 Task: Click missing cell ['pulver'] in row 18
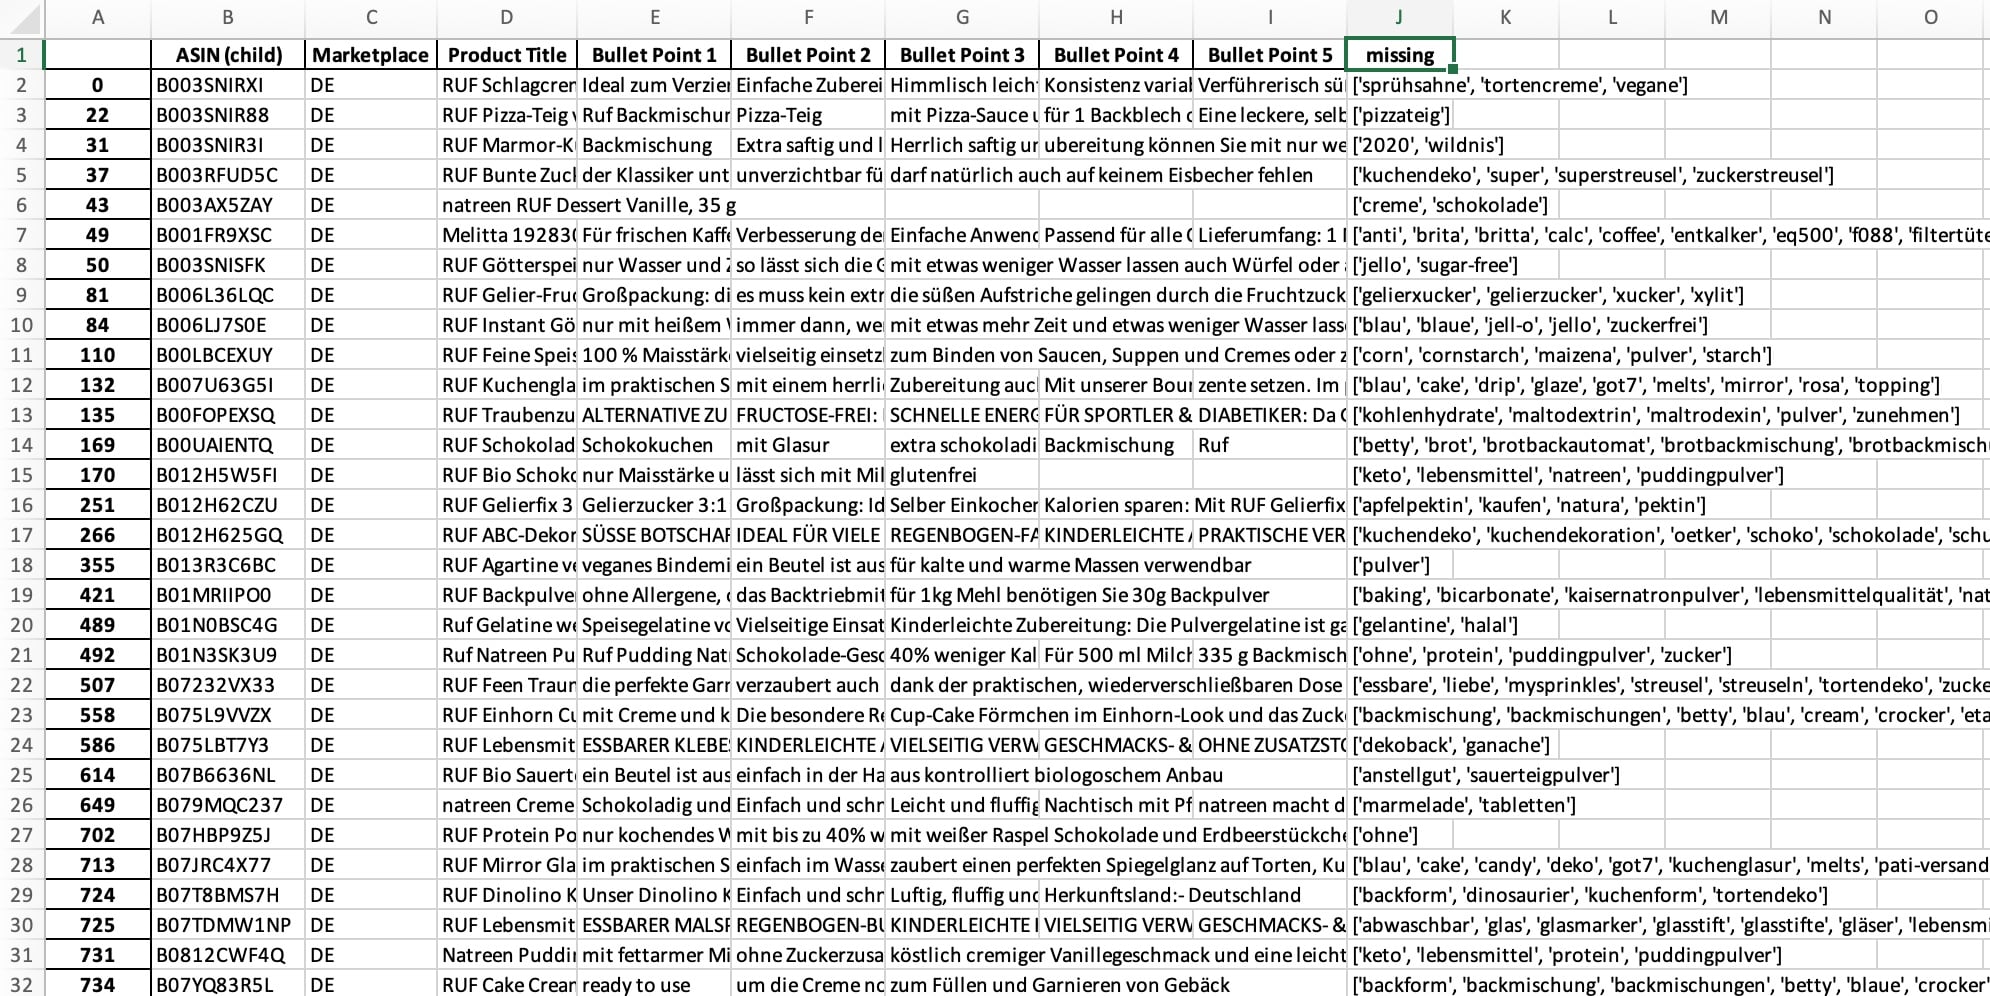tap(1399, 565)
